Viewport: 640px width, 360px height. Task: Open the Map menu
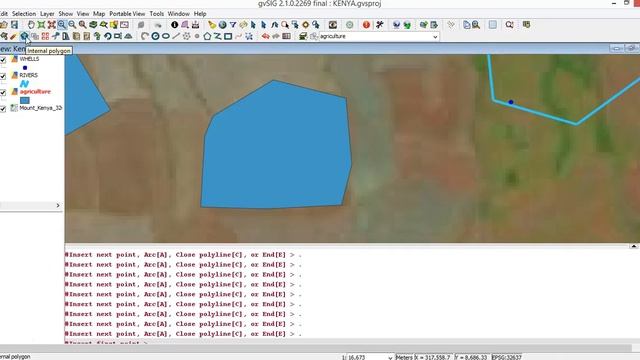click(x=99, y=13)
